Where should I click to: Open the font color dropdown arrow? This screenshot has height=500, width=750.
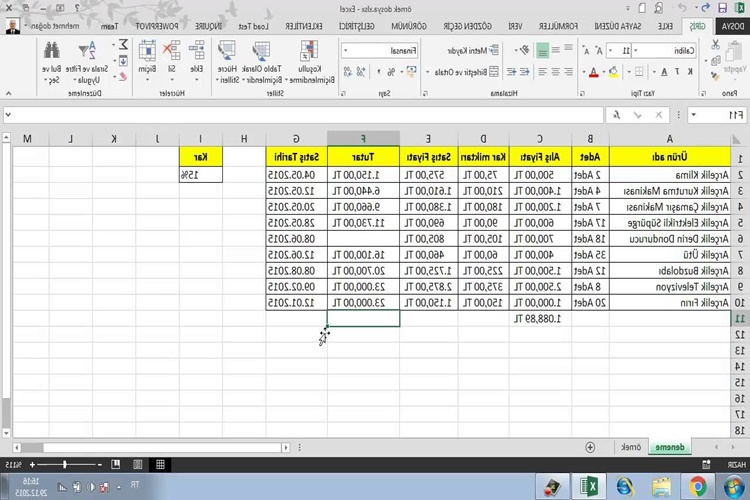click(x=584, y=72)
